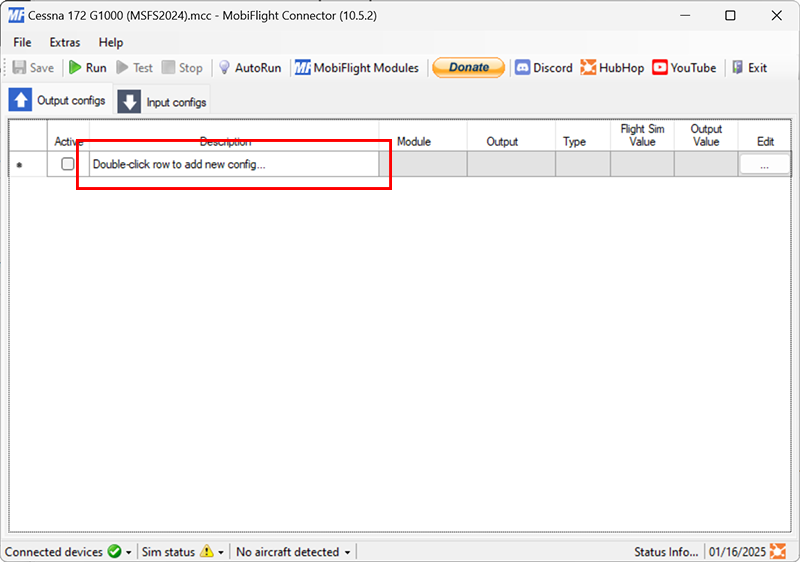
Task: Click the Exit toolbar button
Action: (750, 68)
